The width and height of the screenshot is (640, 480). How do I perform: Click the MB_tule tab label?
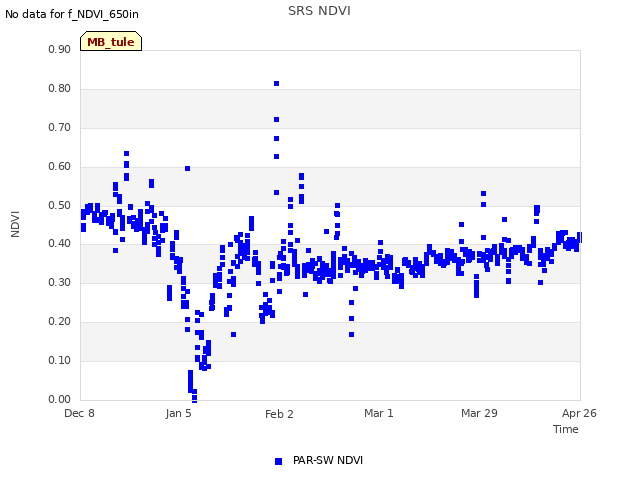coord(111,42)
